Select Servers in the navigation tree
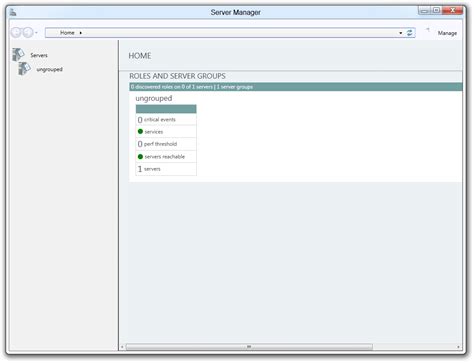The image size is (474, 363). coord(39,55)
